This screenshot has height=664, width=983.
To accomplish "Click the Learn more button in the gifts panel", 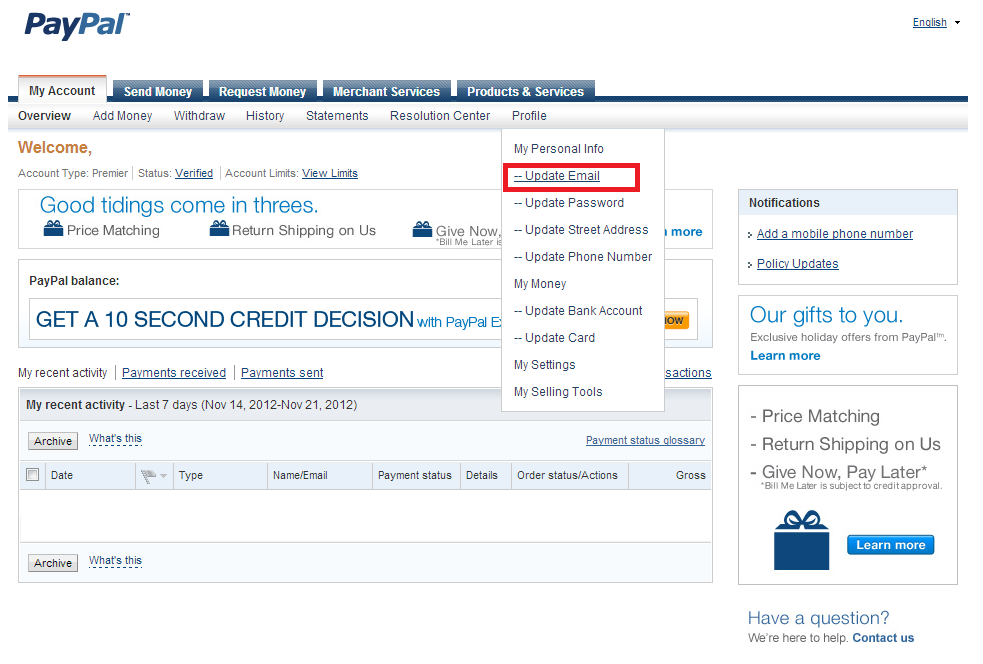I will tap(889, 545).
